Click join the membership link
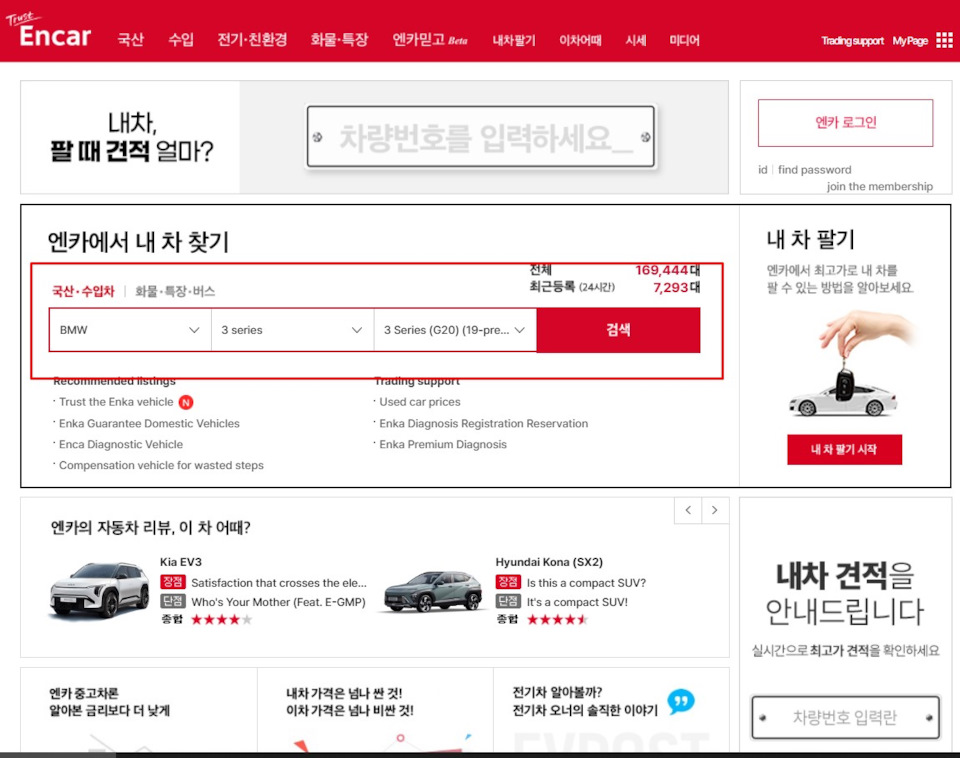The width and height of the screenshot is (960, 758). pos(880,186)
